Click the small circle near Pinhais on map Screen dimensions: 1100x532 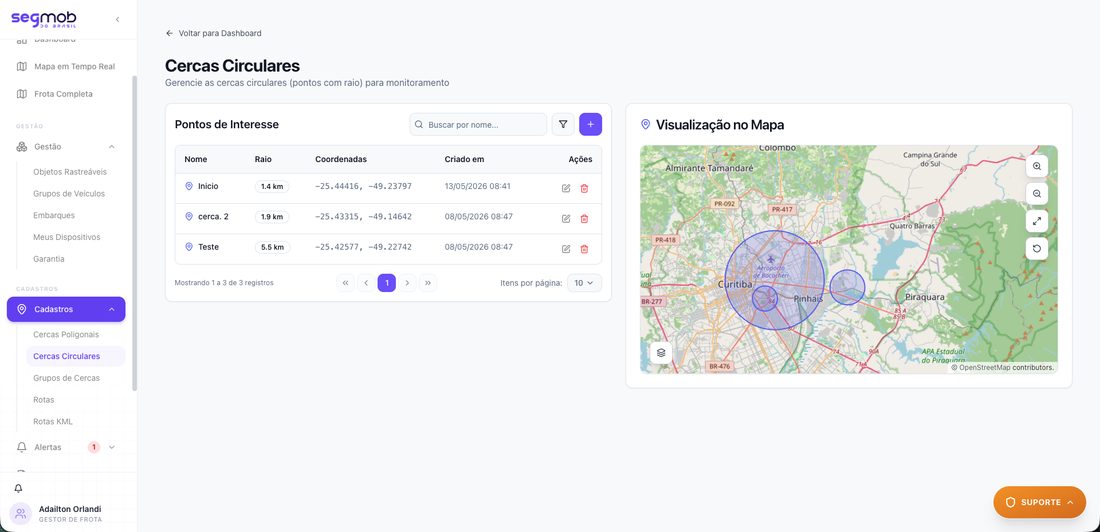[x=847, y=287]
